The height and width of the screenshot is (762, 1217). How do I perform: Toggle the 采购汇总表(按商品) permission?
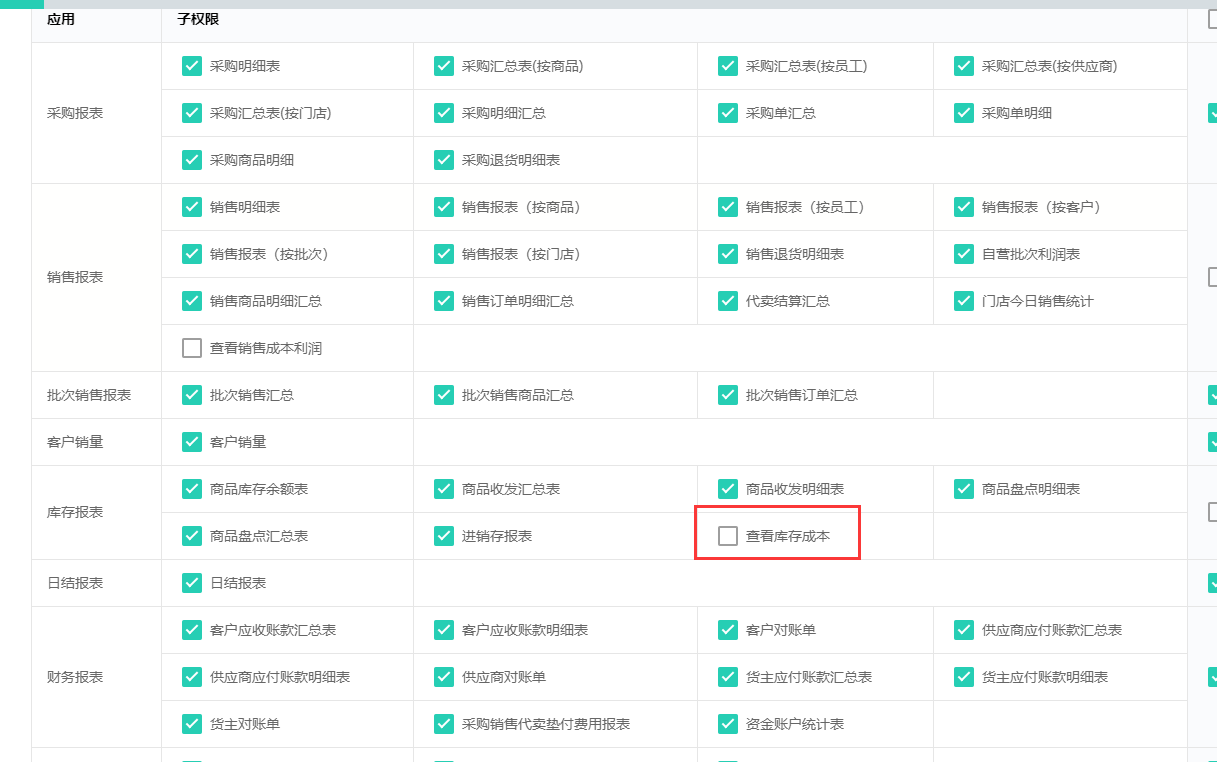click(x=444, y=66)
